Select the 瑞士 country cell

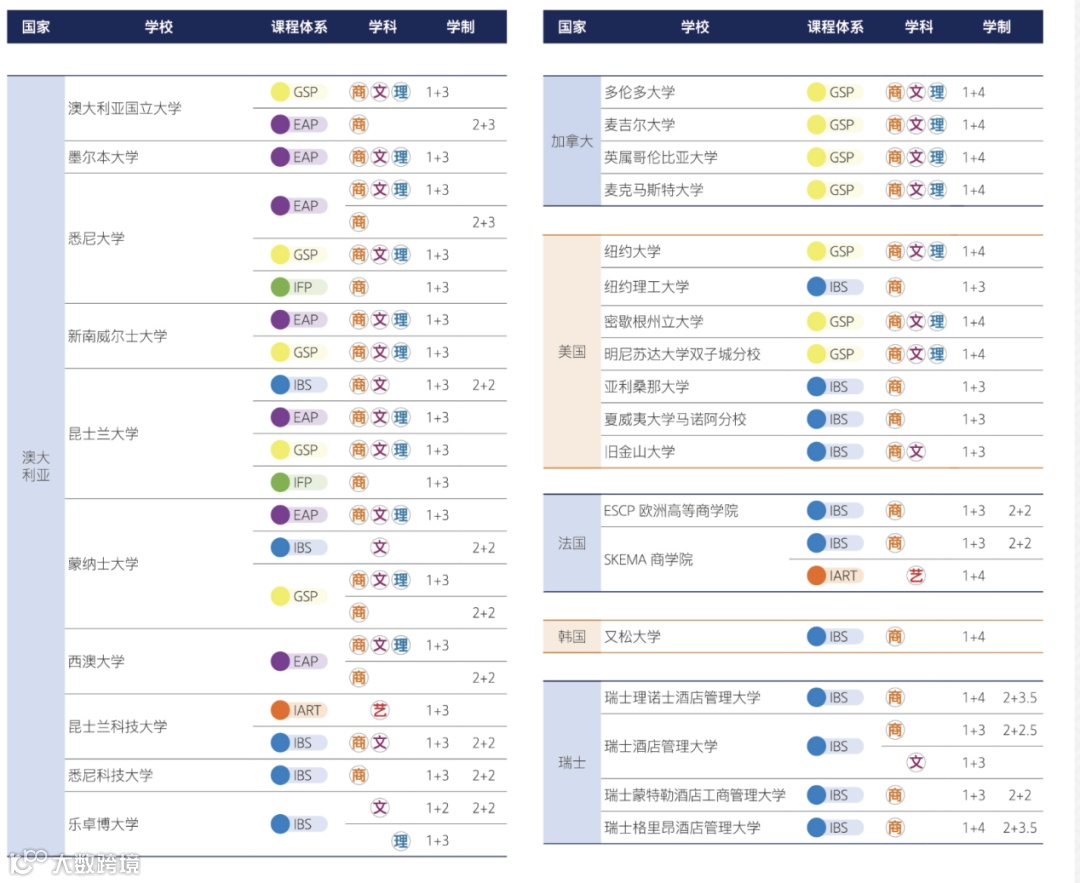(x=572, y=762)
